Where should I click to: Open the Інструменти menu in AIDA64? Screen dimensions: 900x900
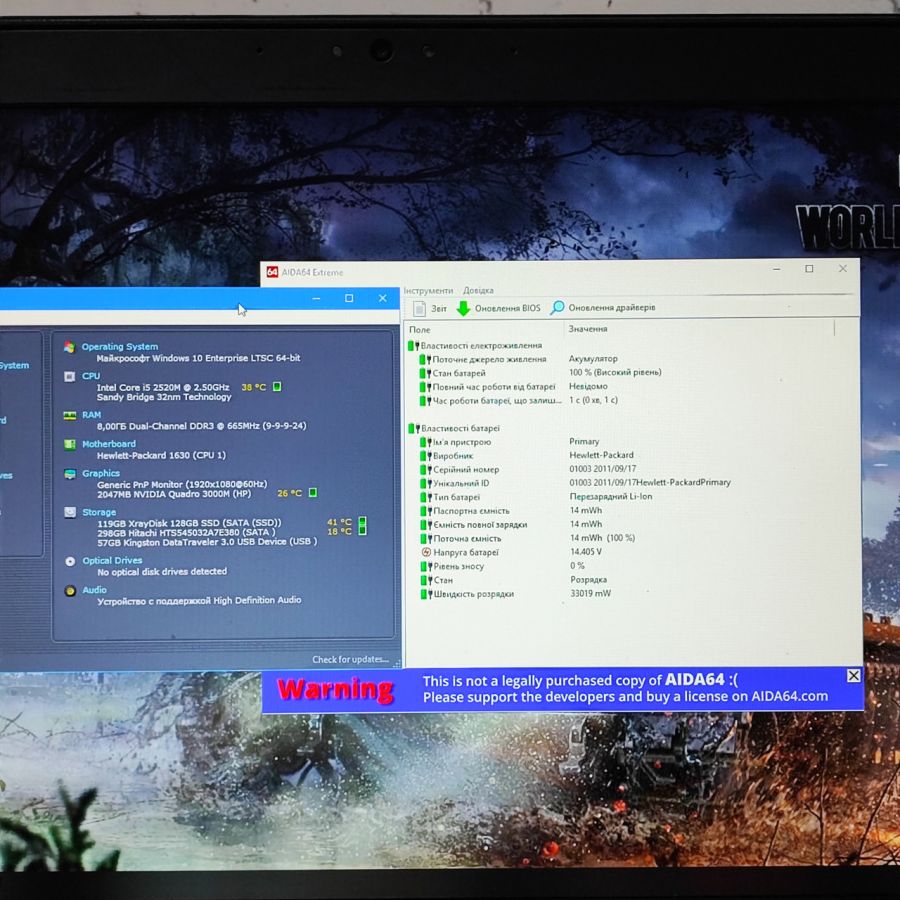[x=428, y=290]
